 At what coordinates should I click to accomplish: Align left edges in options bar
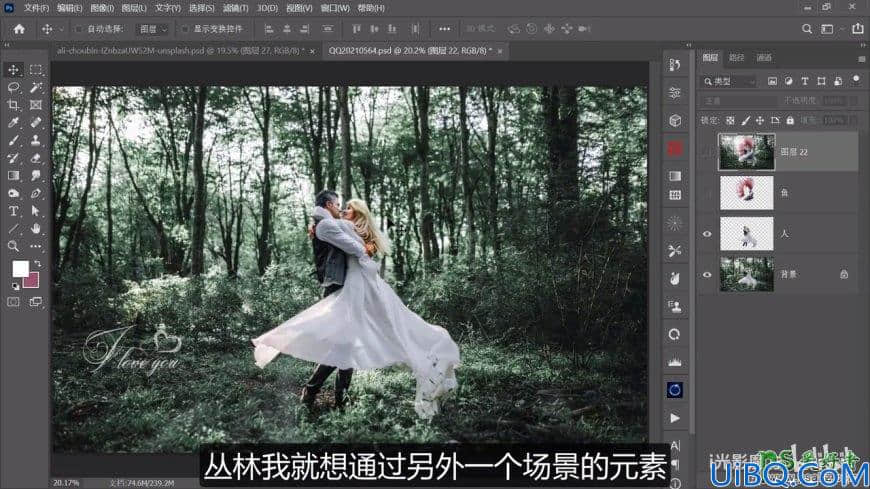click(269, 29)
